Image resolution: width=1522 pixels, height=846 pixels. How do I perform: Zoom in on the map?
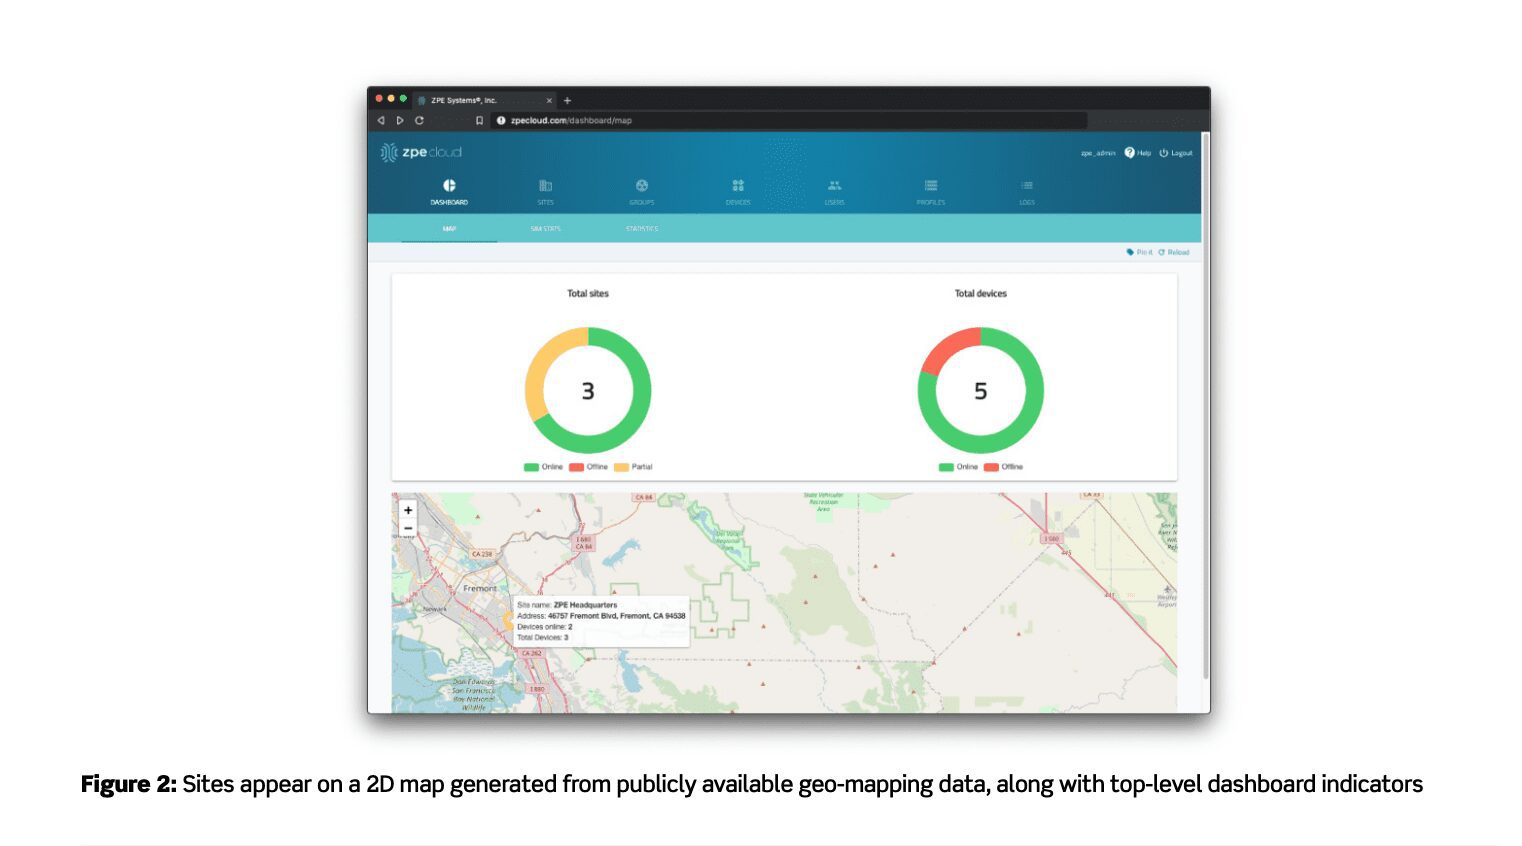(x=408, y=510)
